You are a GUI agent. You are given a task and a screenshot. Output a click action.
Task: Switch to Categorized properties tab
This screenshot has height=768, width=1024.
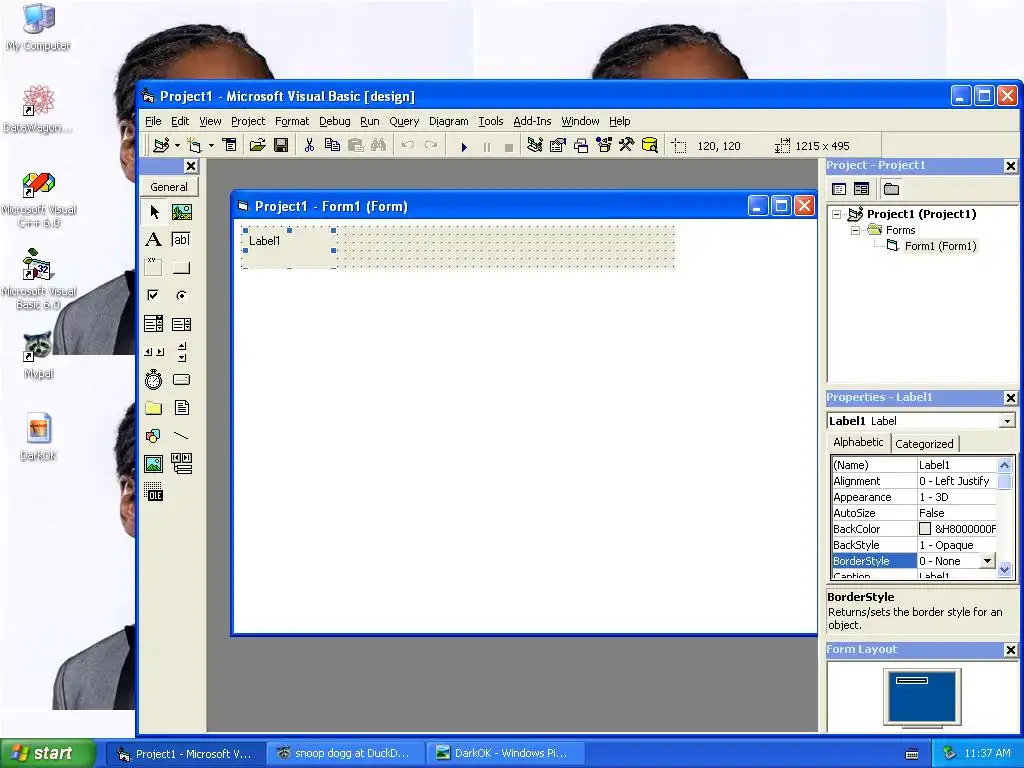tap(924, 443)
